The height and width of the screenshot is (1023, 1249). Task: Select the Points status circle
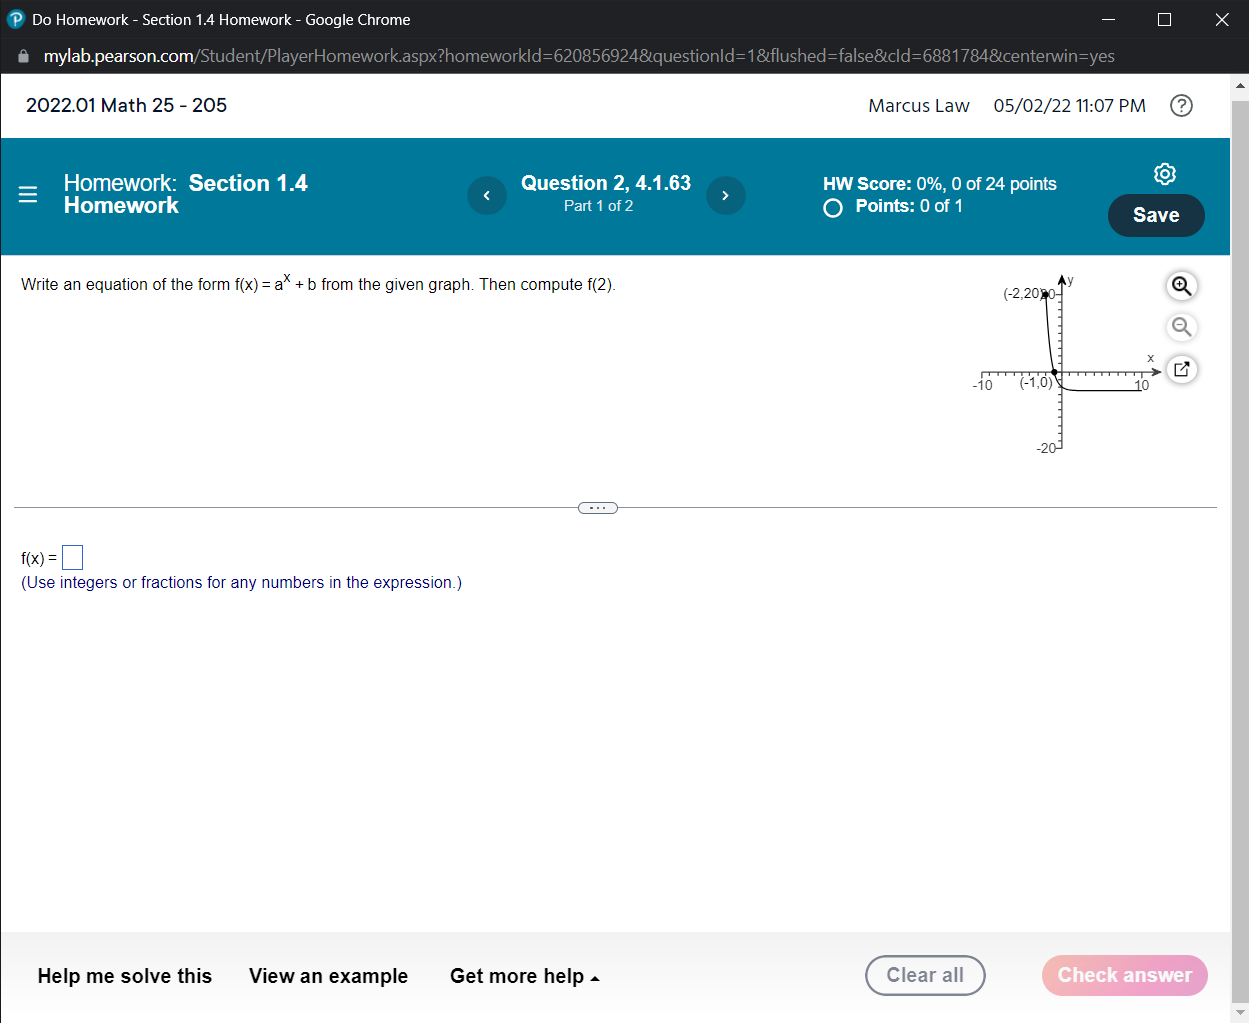click(833, 207)
